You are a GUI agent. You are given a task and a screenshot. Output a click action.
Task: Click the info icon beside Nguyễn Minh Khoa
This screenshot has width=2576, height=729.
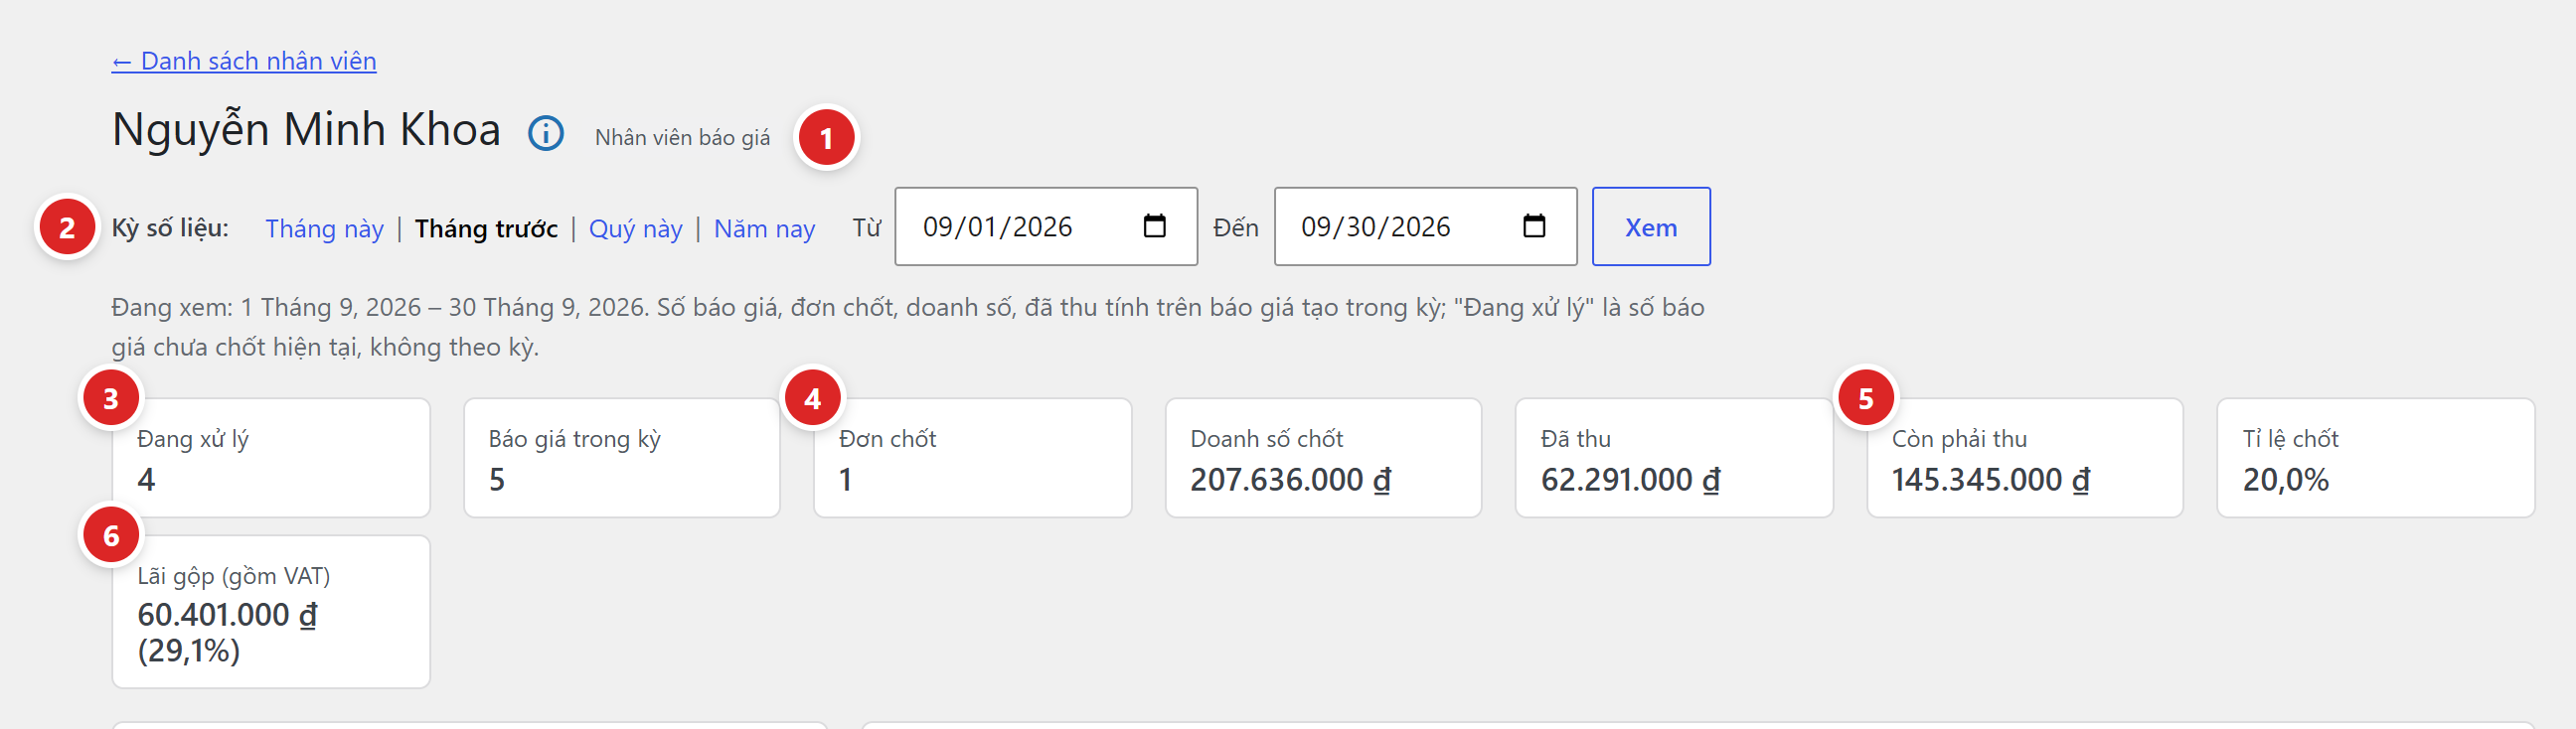(546, 133)
